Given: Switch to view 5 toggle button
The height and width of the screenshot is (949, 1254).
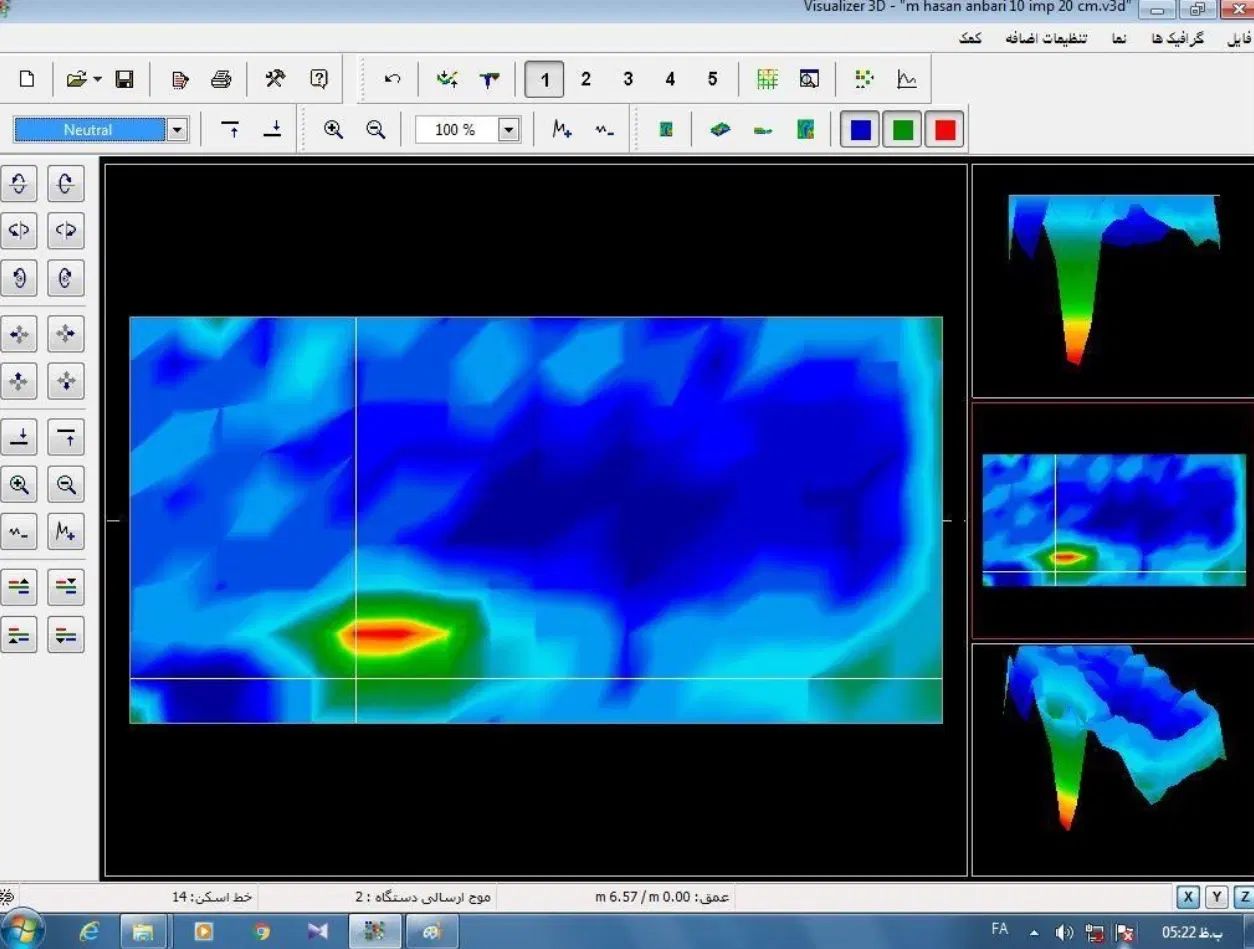Looking at the screenshot, I should pos(712,79).
